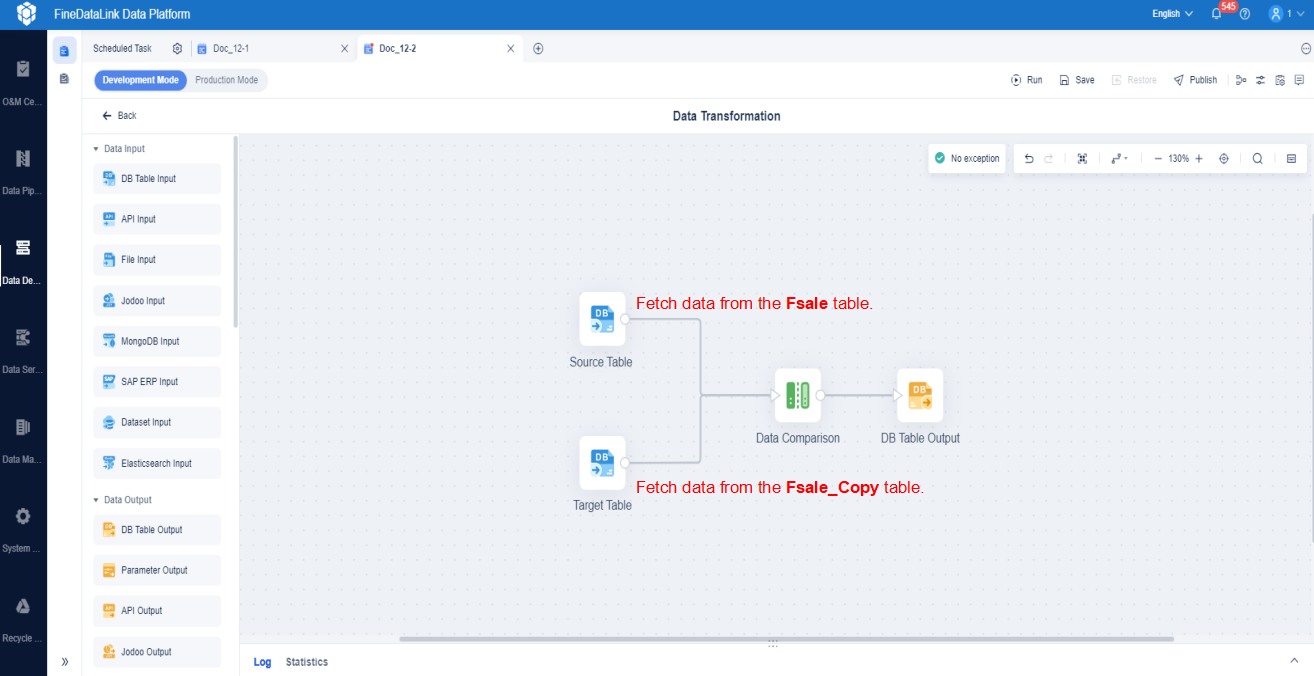
Task: Select the Source Table node
Action: point(603,318)
